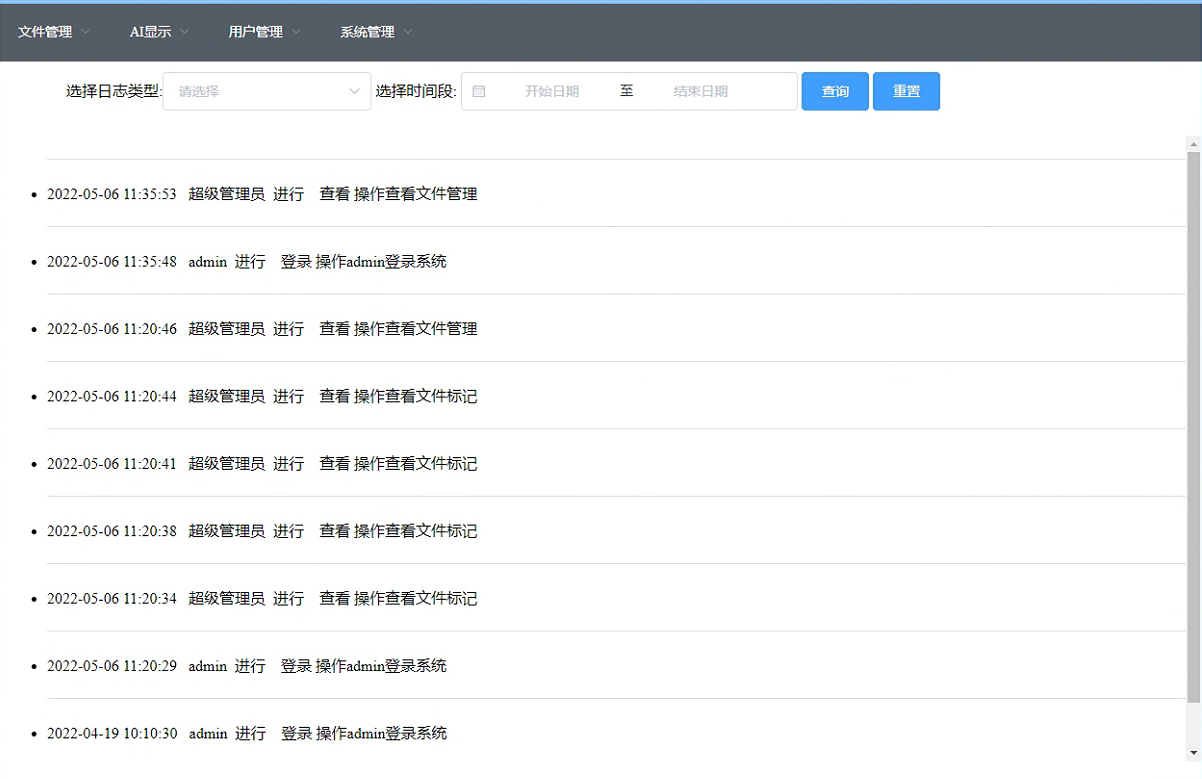Image resolution: width=1202 pixels, height=779 pixels.
Task: Select the 2022-04-19 10:10:30 admin login entry
Action: pyautogui.click(x=247, y=733)
